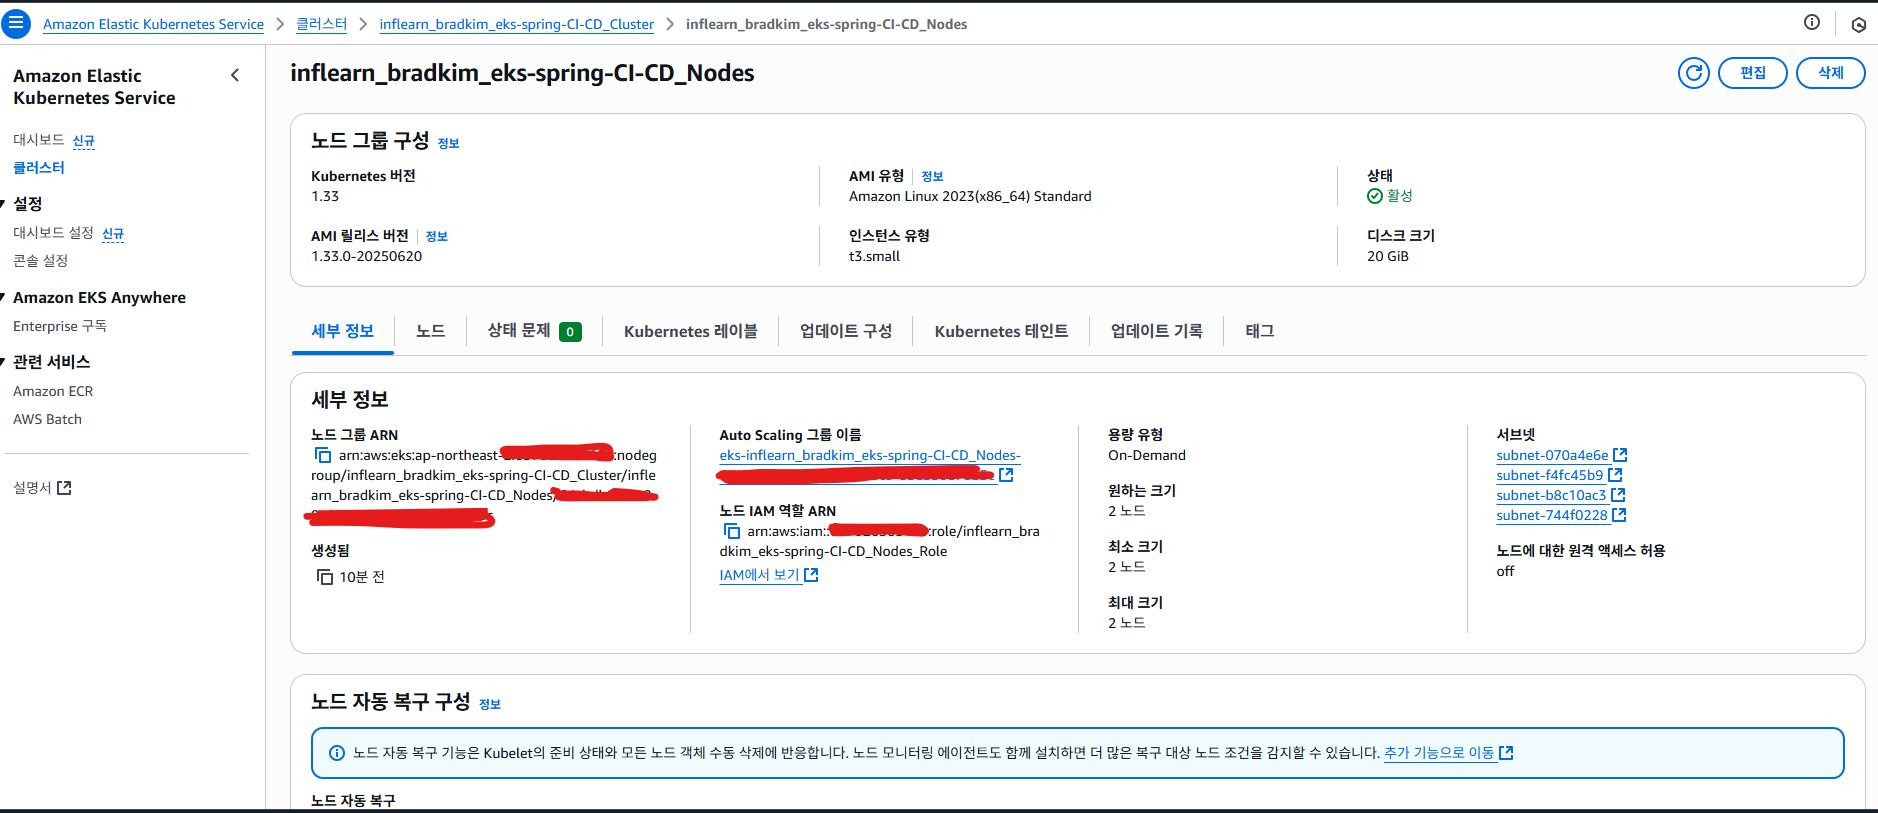Click the Kubernetes version 1.33 value

pyautogui.click(x=325, y=196)
